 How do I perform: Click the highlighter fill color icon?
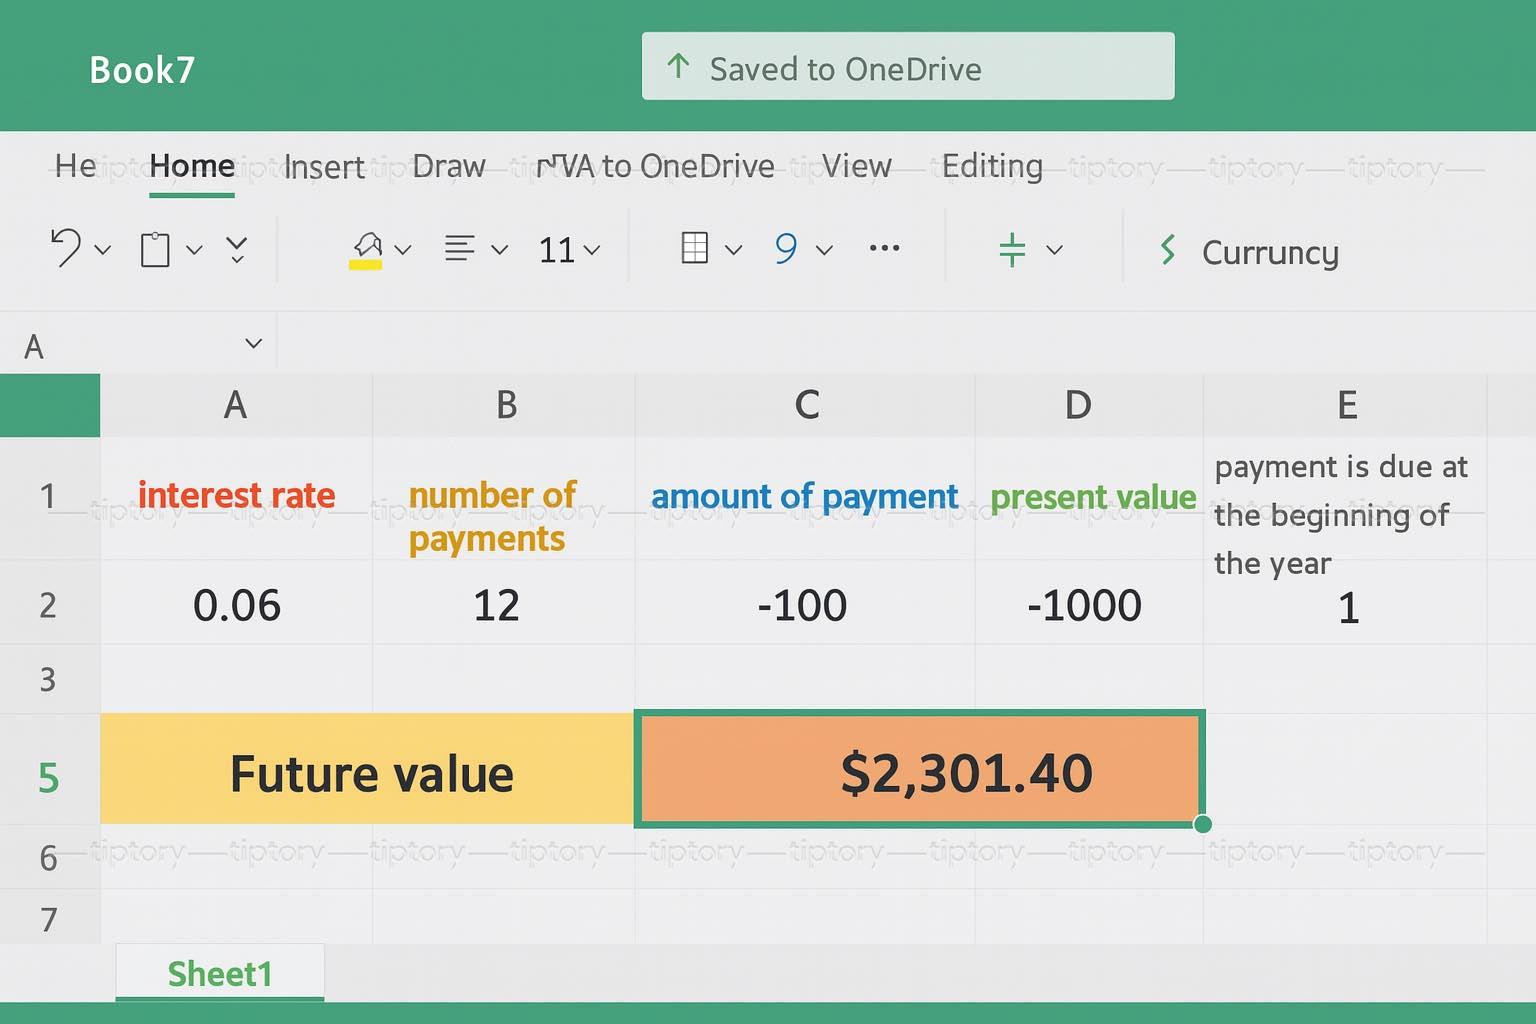pos(366,244)
